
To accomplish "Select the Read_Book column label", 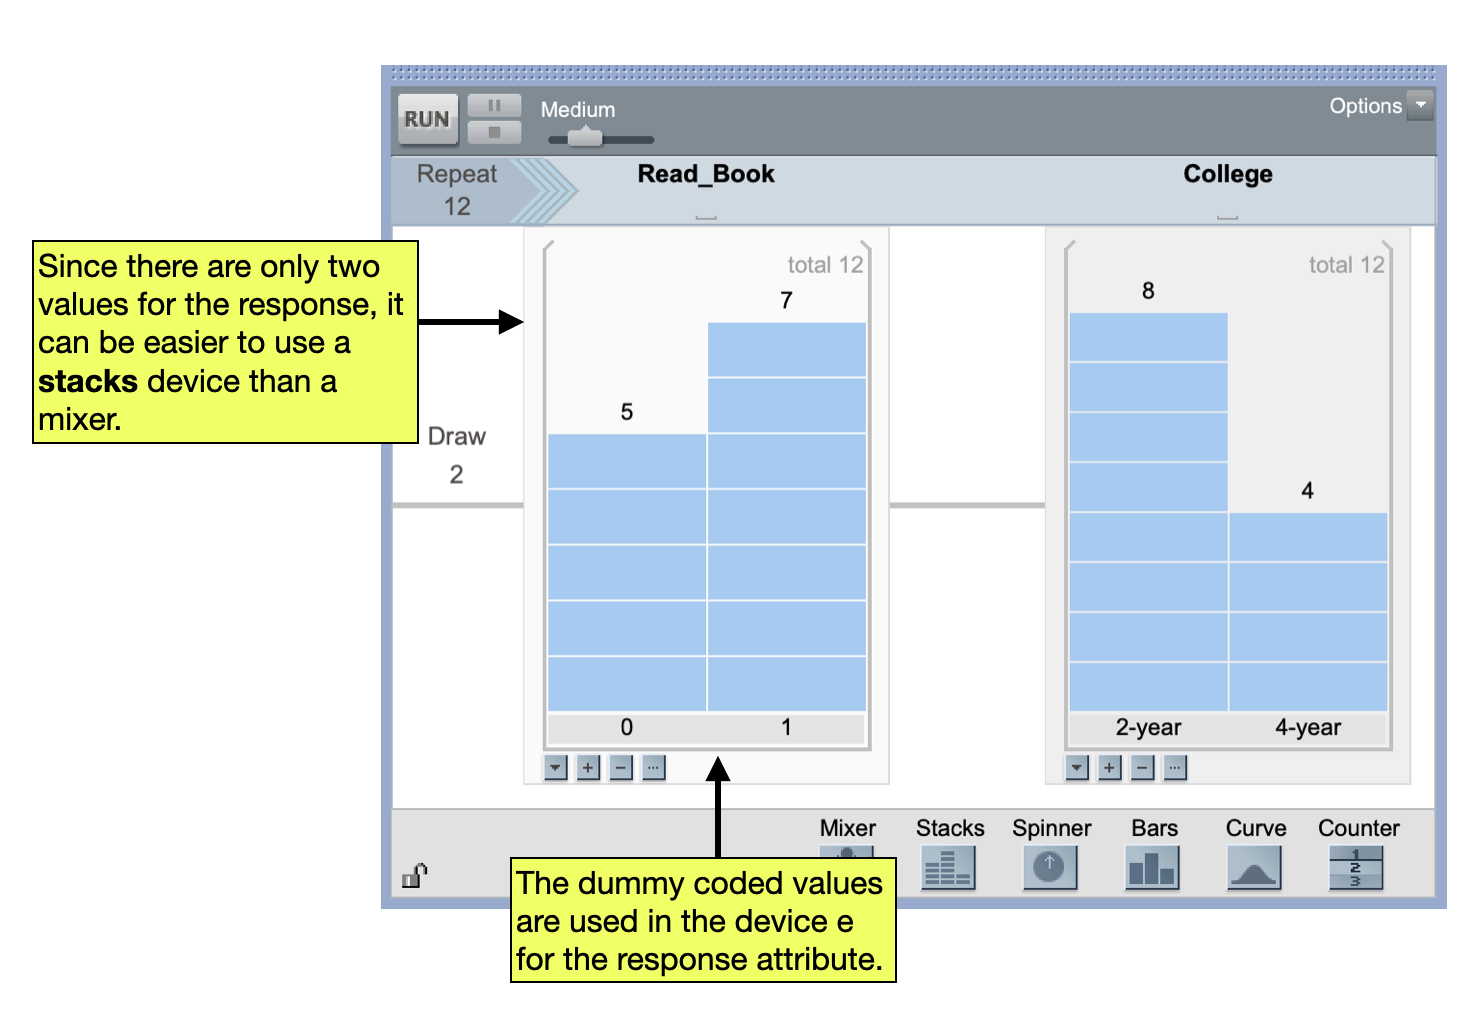I will point(706,173).
